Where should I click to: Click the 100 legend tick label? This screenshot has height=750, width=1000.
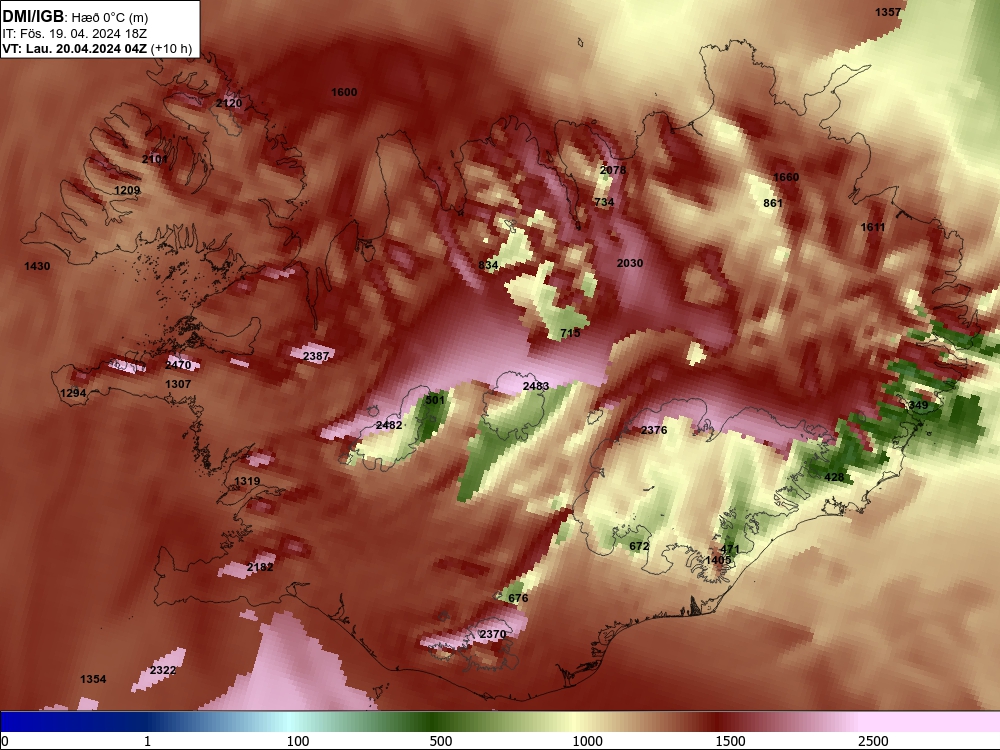click(x=298, y=741)
